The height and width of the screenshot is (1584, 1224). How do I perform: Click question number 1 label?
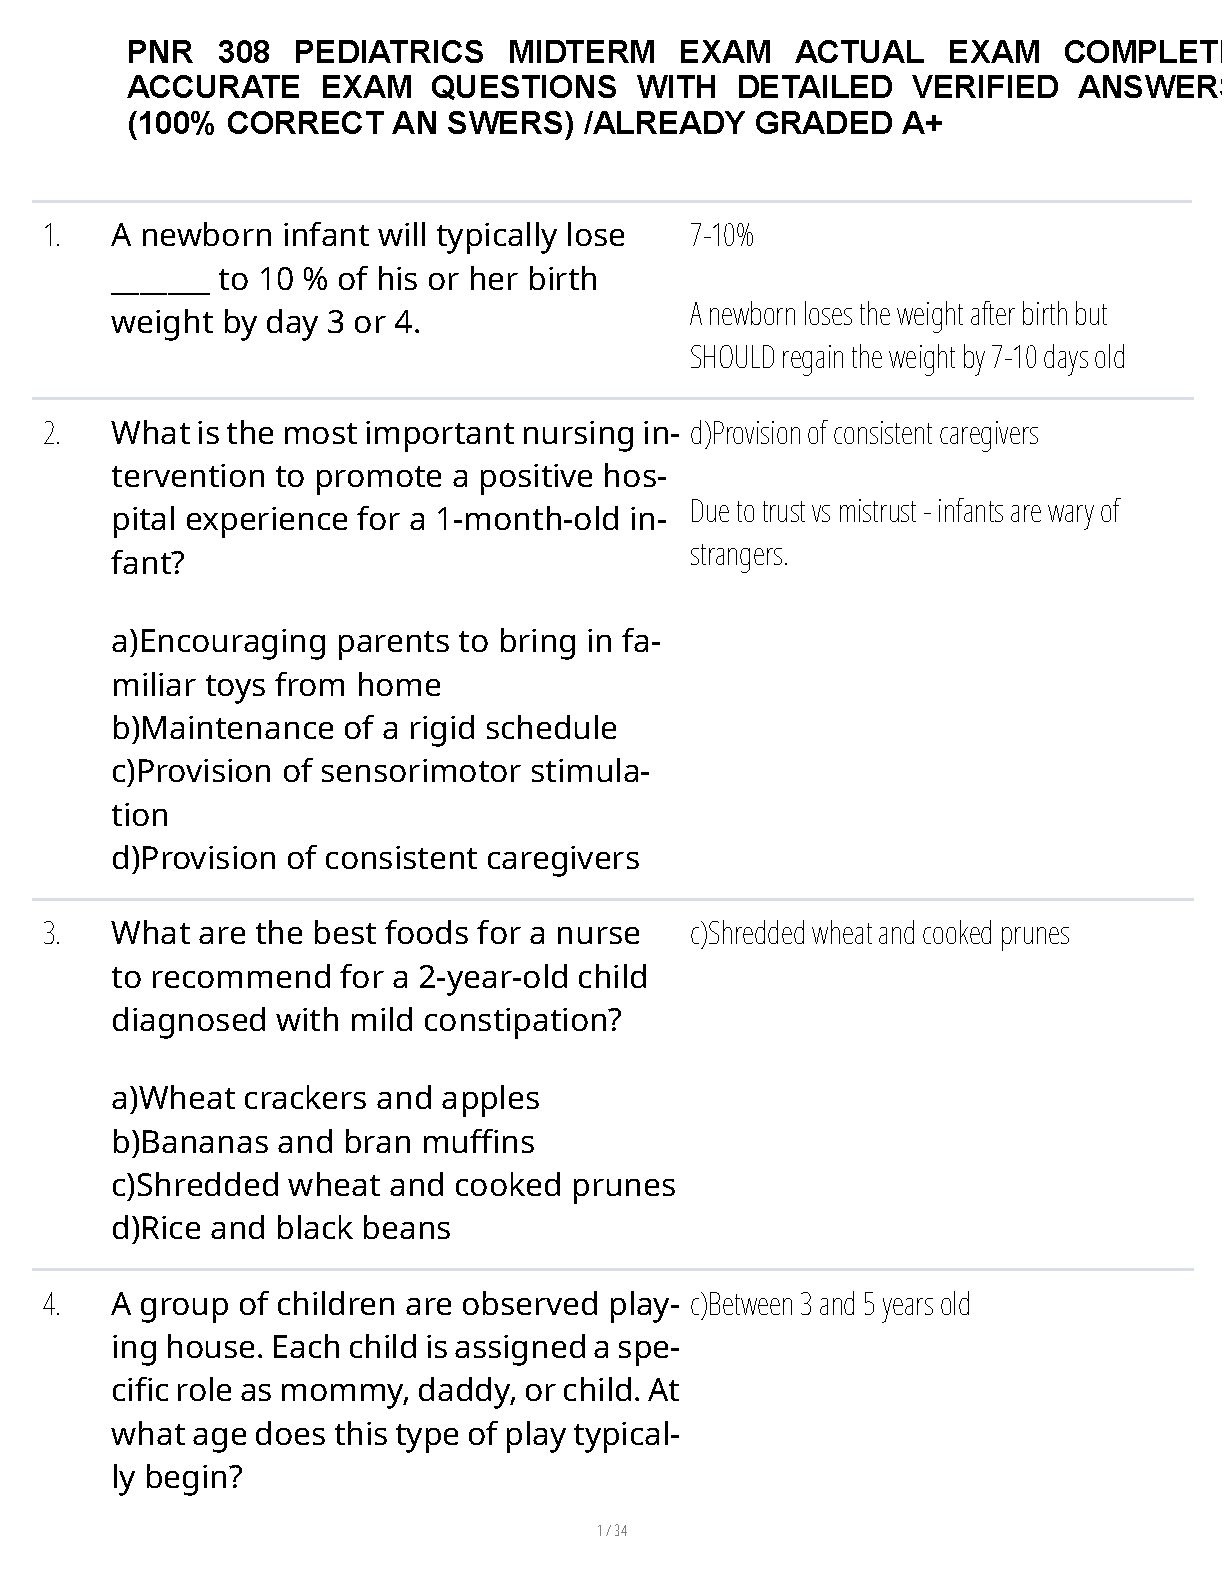coord(52,237)
